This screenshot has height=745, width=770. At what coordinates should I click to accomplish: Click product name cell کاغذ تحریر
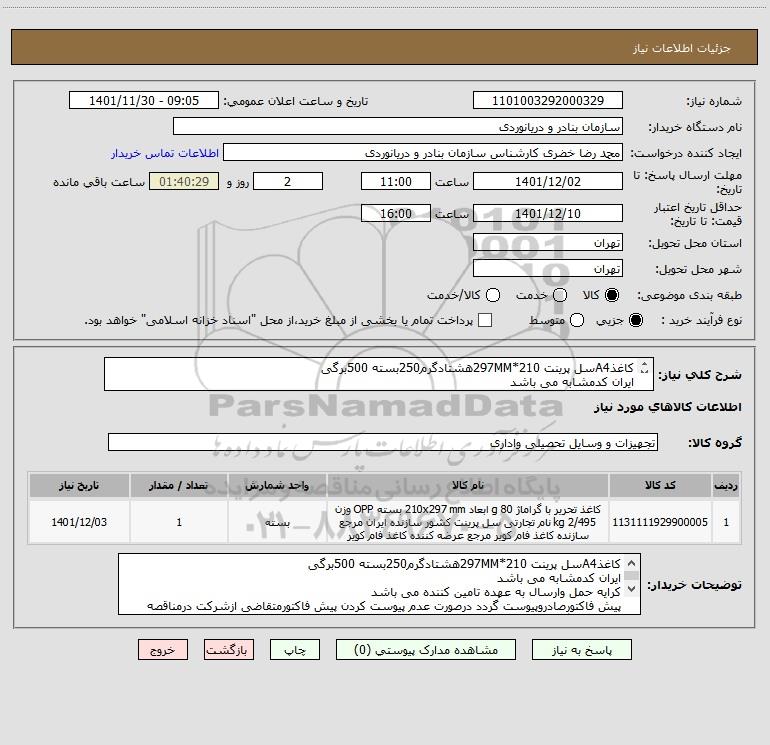468,522
